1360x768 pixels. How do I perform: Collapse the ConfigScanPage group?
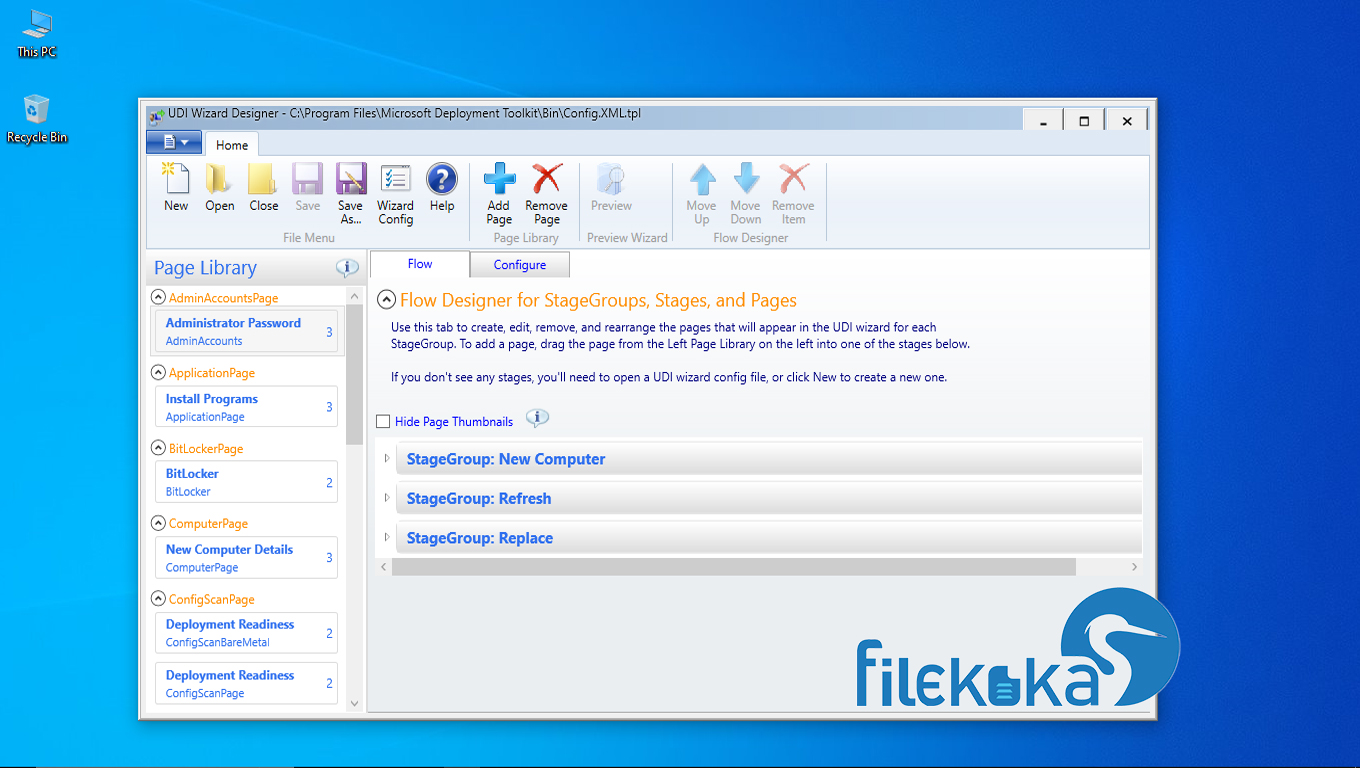click(158, 600)
